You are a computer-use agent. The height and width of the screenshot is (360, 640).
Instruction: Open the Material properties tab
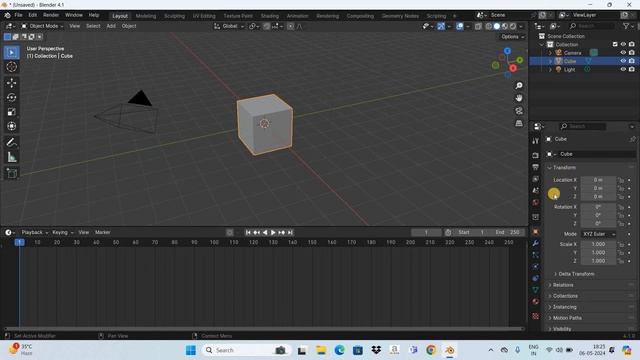[x=536, y=302]
